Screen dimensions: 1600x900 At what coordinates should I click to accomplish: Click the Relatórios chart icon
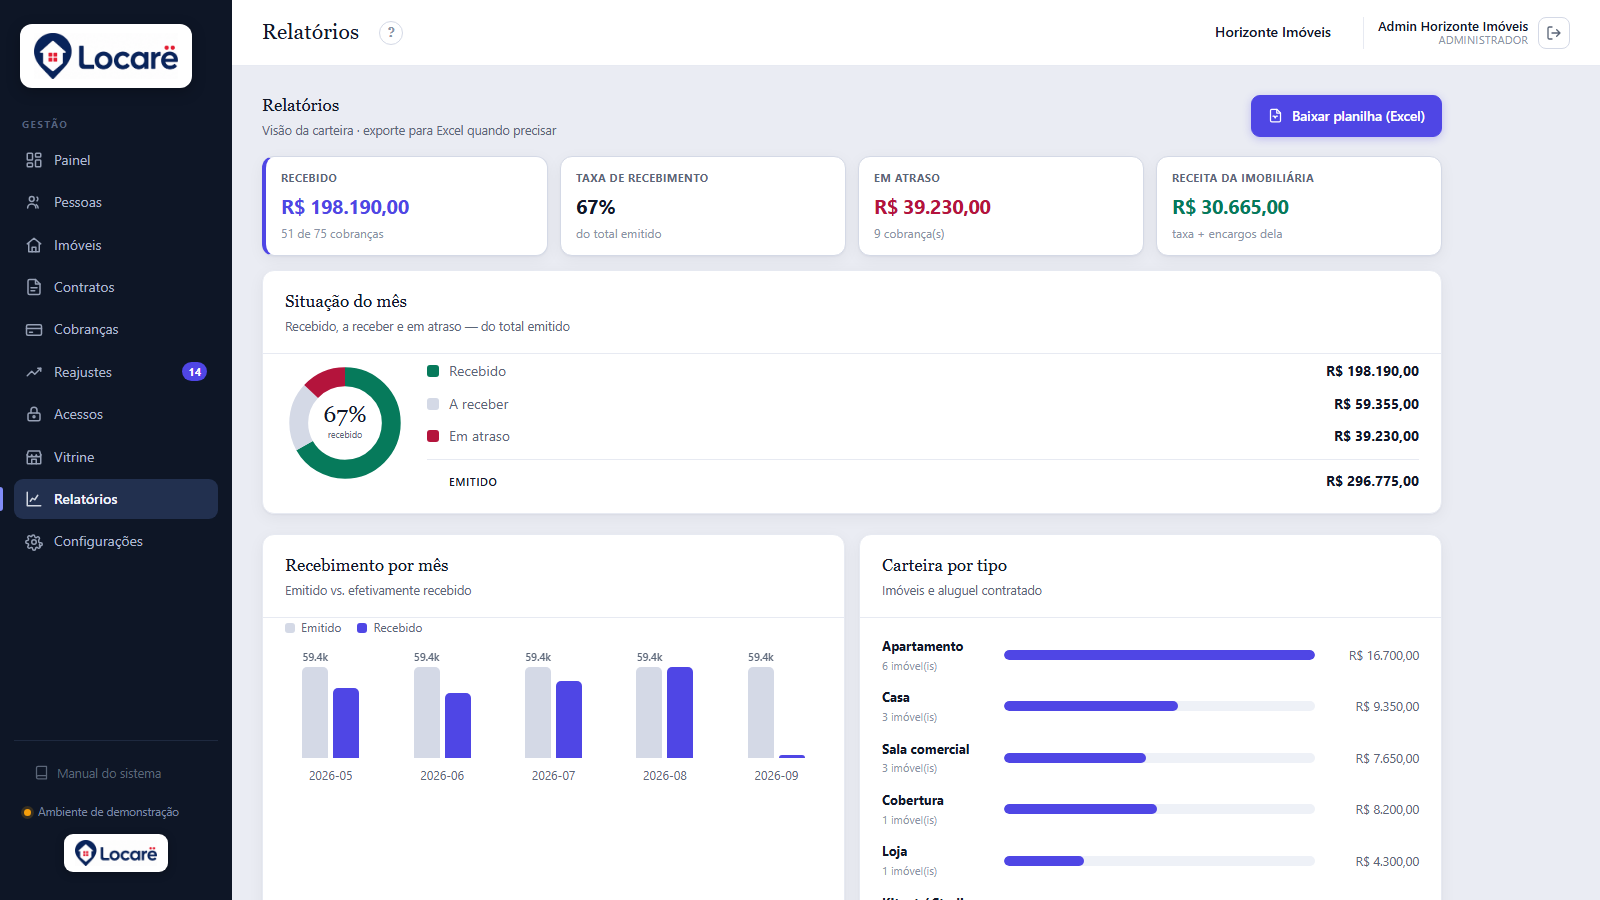34,499
